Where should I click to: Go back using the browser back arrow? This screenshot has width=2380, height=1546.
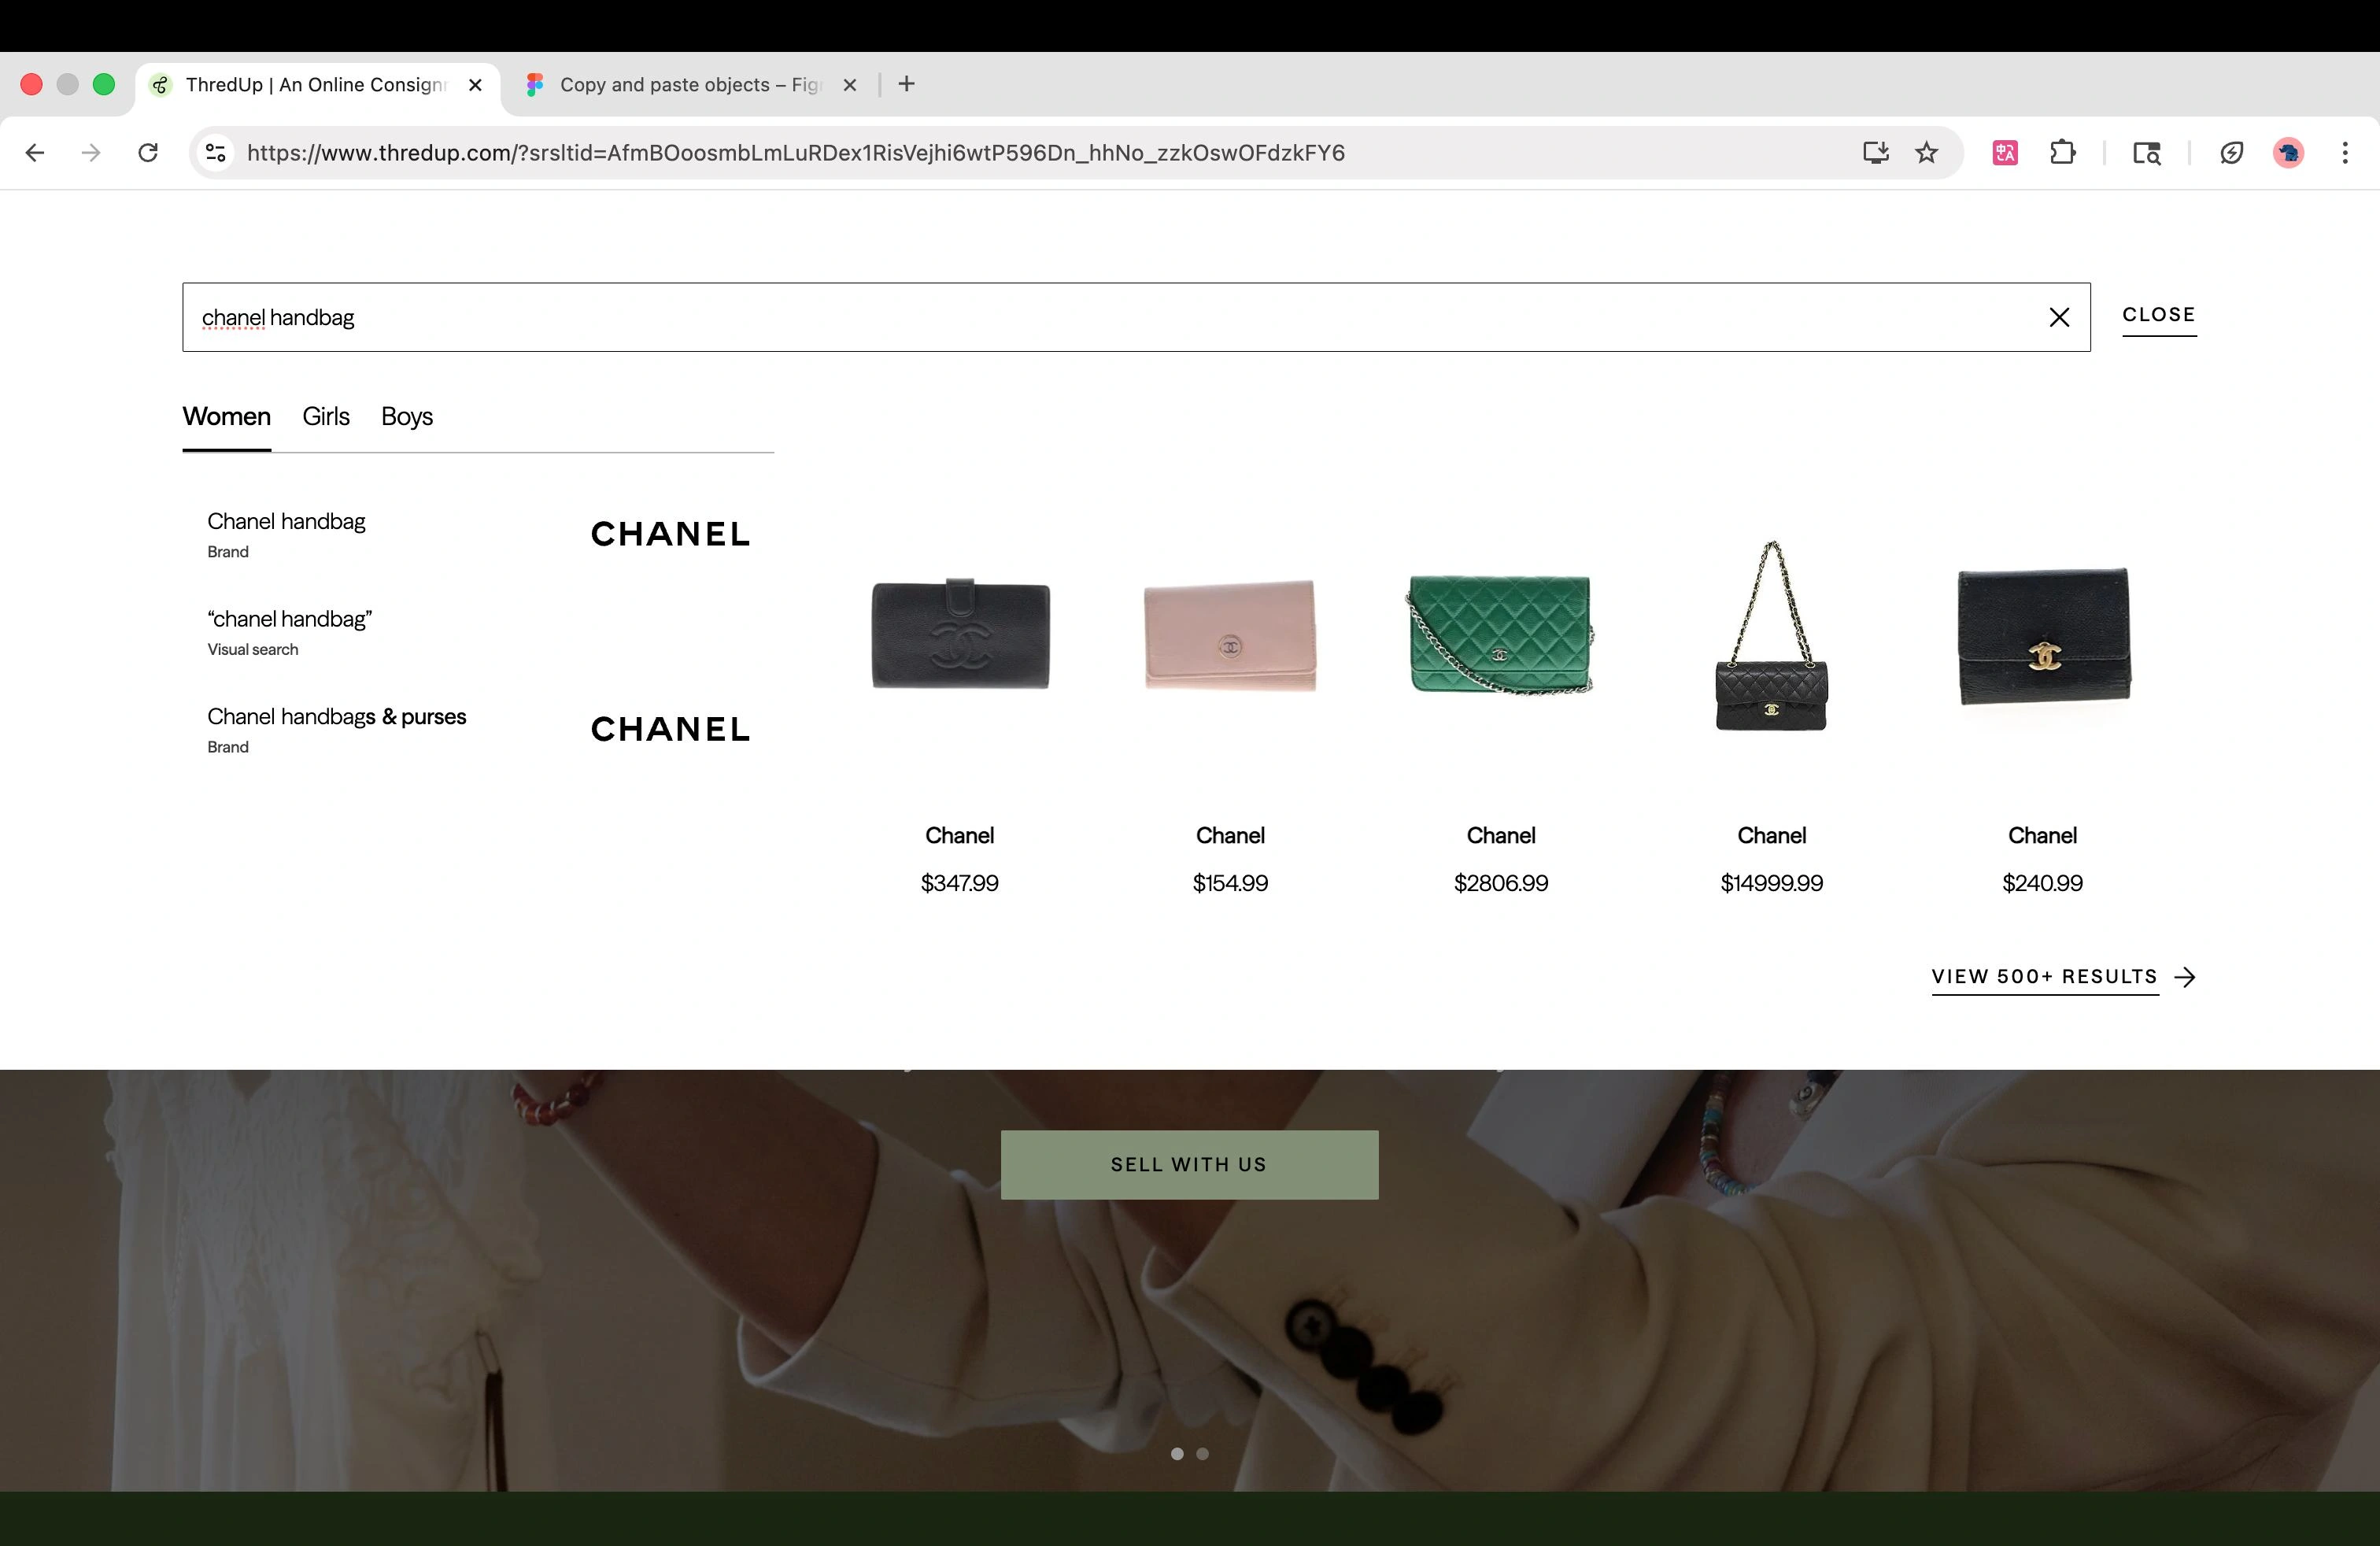click(x=34, y=153)
